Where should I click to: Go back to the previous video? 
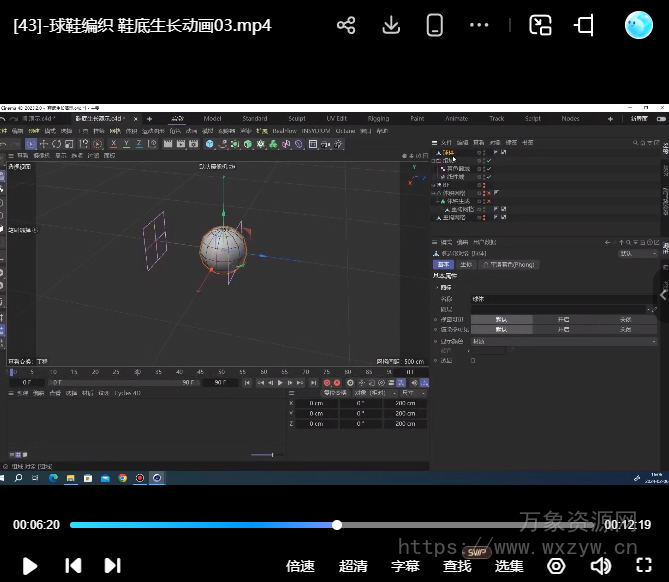(73, 565)
